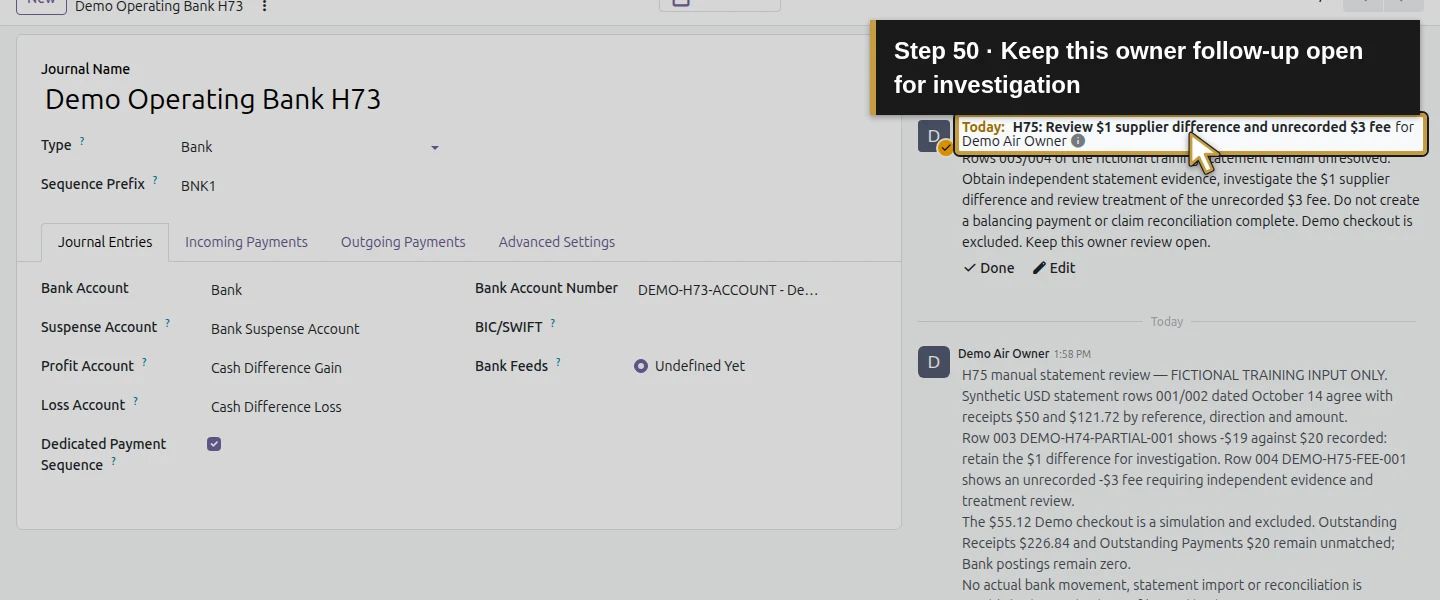Click the Demo Operating Bank H73 breadcrumb

[159, 6]
